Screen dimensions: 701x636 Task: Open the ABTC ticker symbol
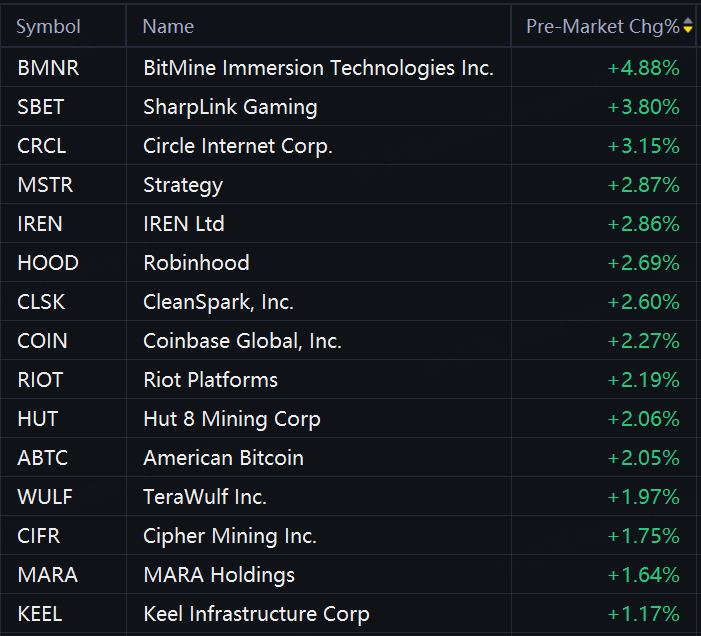[x=45, y=458]
